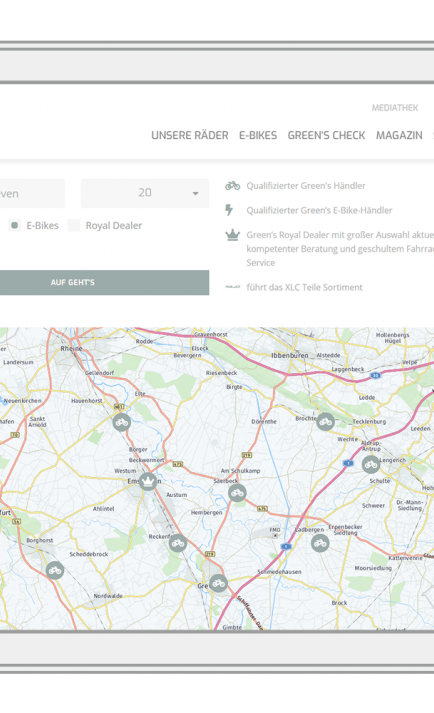This screenshot has height=713, width=434.
Task: Click the bike dealer marker near Hauenhorst
Action: click(121, 422)
